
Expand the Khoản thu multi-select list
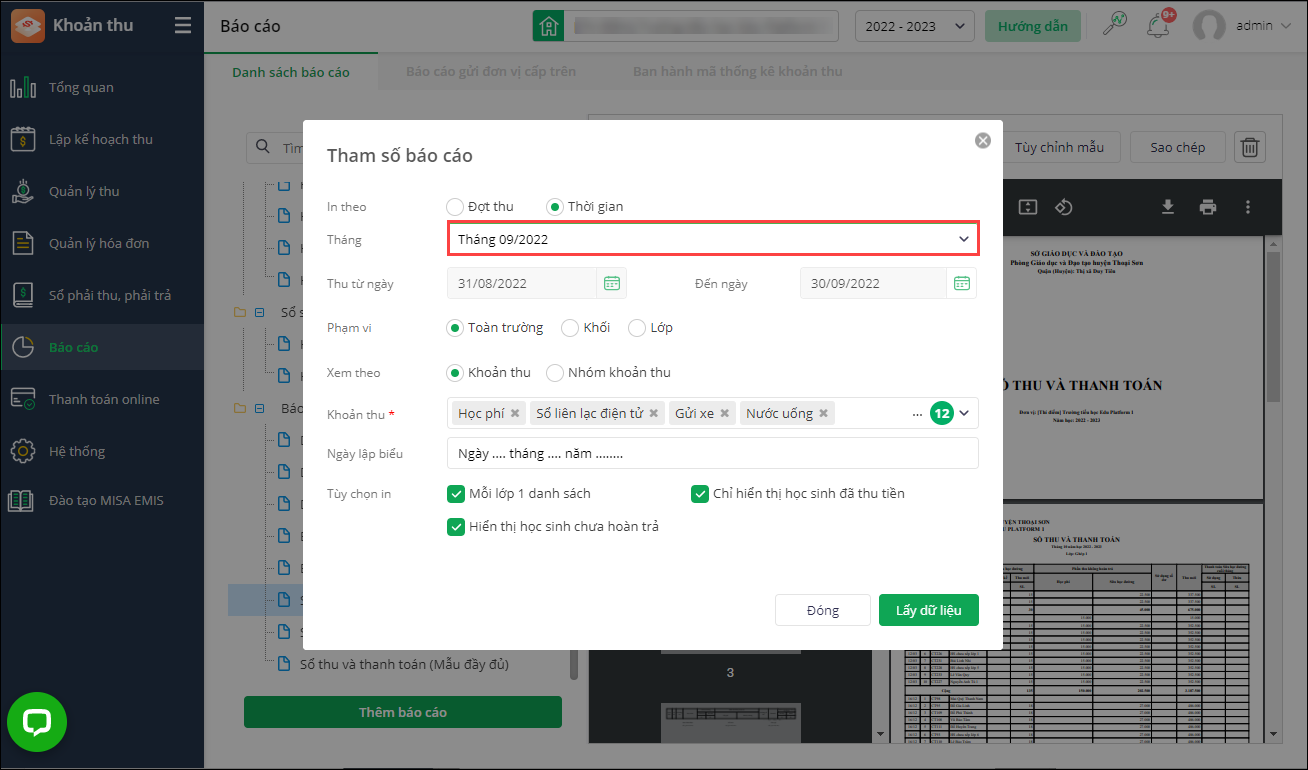964,413
